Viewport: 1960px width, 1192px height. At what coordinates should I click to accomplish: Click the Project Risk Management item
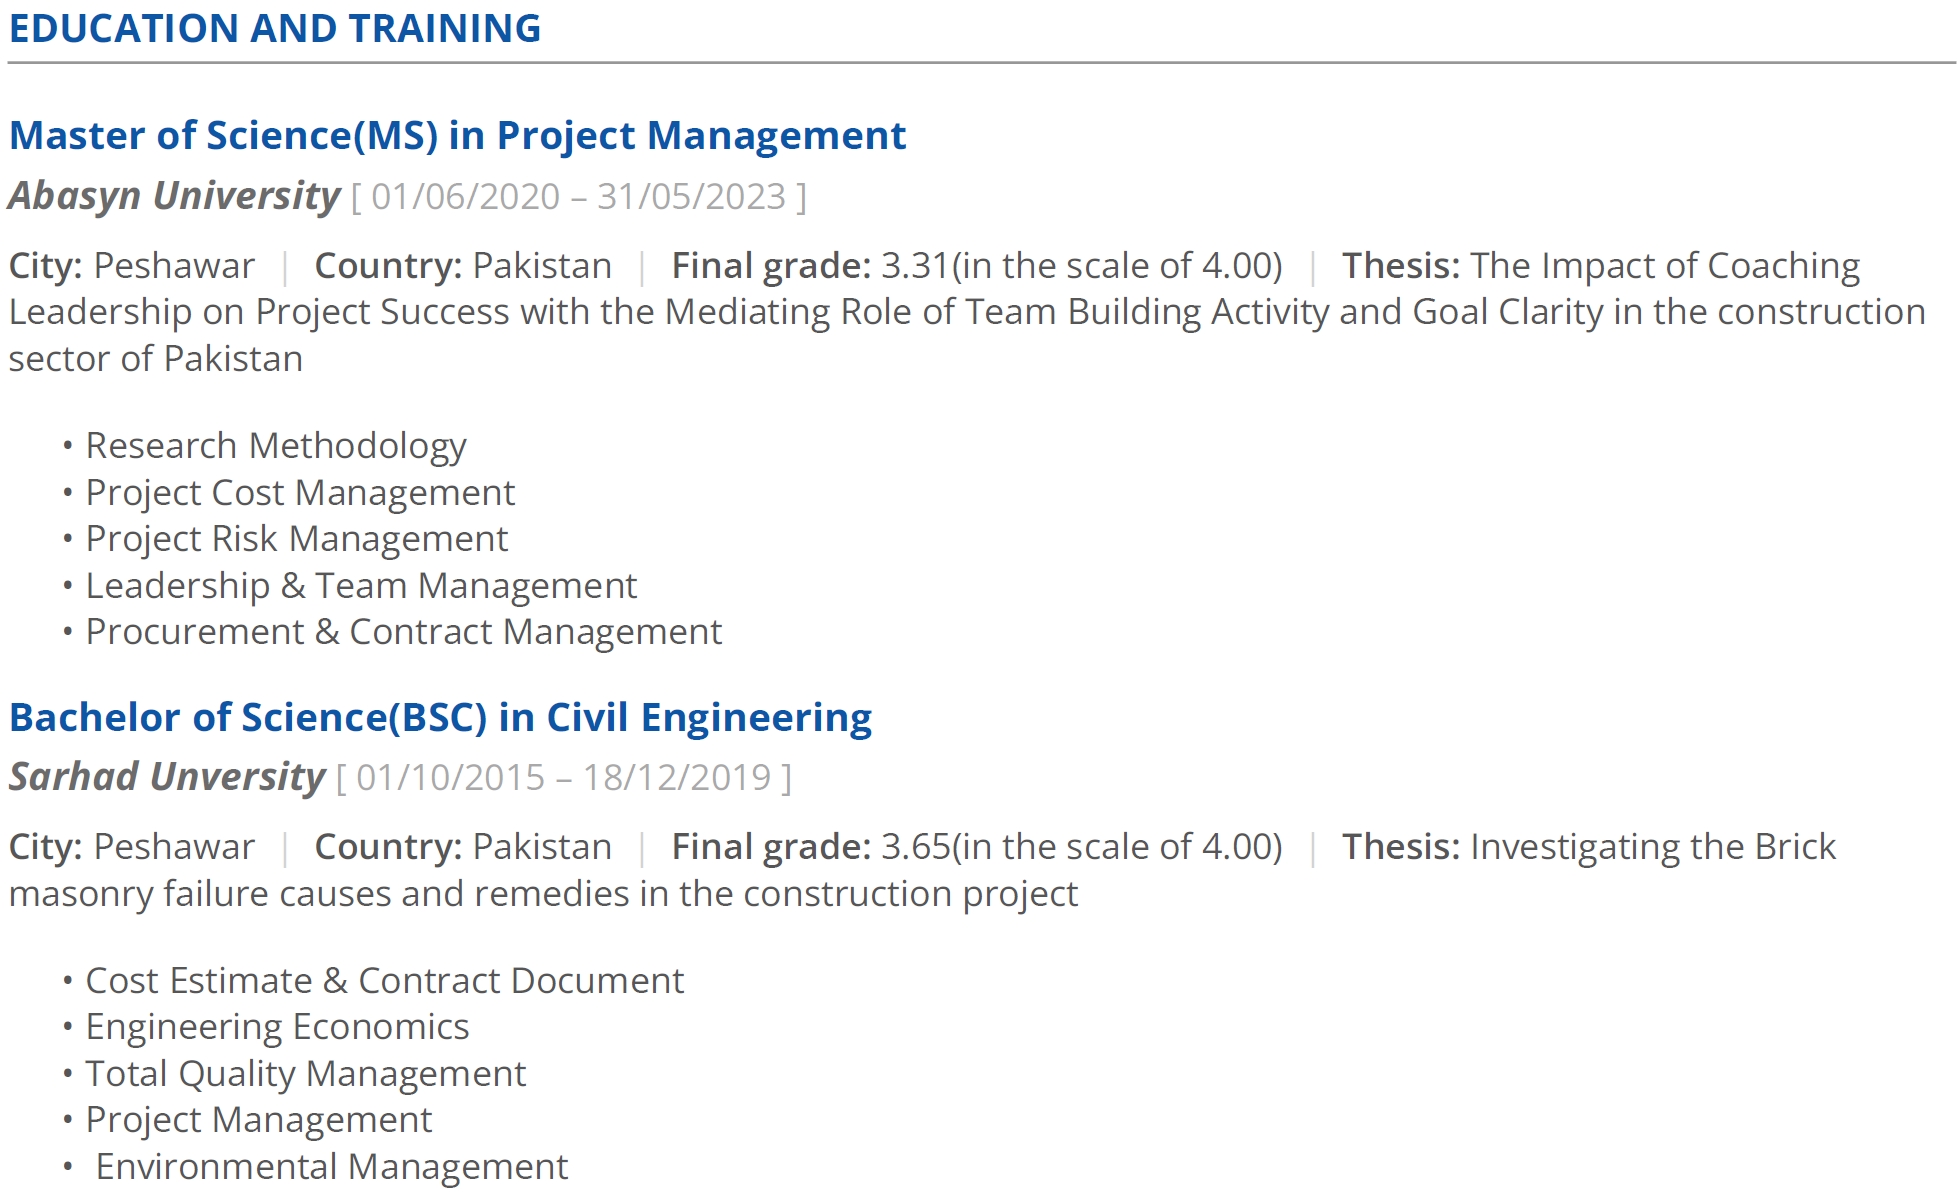click(x=297, y=539)
